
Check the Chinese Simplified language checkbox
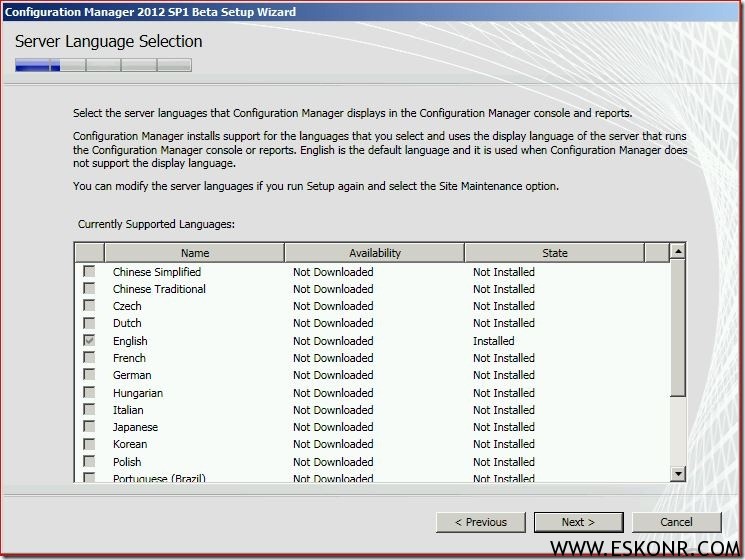click(x=89, y=271)
